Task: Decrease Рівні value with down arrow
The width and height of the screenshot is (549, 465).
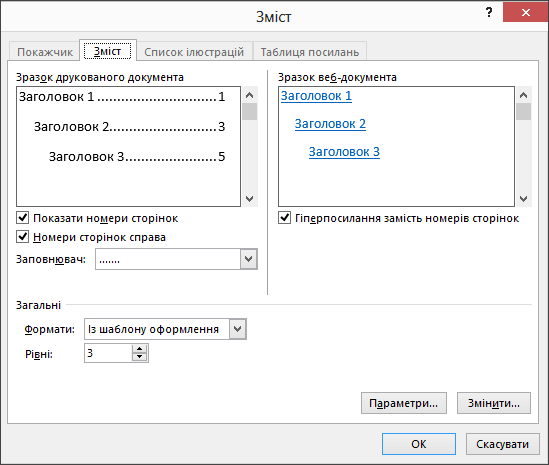Action: coord(140,357)
